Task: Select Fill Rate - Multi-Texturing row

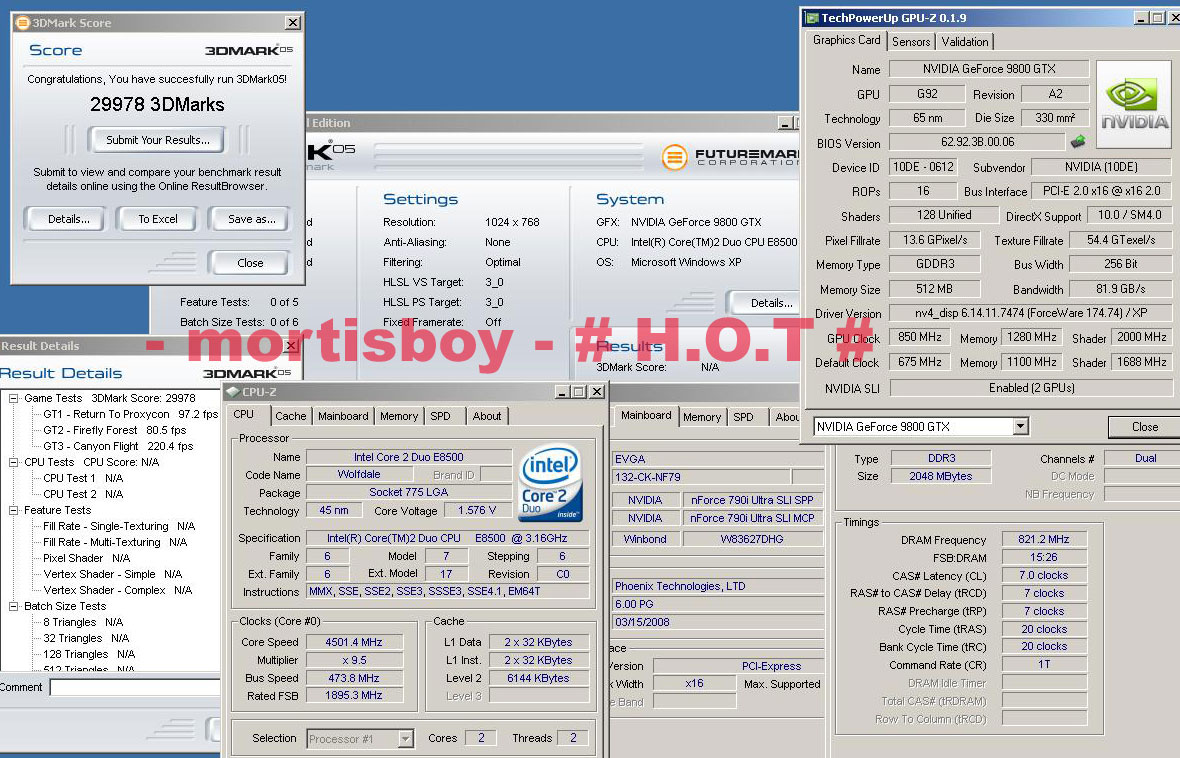Action: [115, 542]
